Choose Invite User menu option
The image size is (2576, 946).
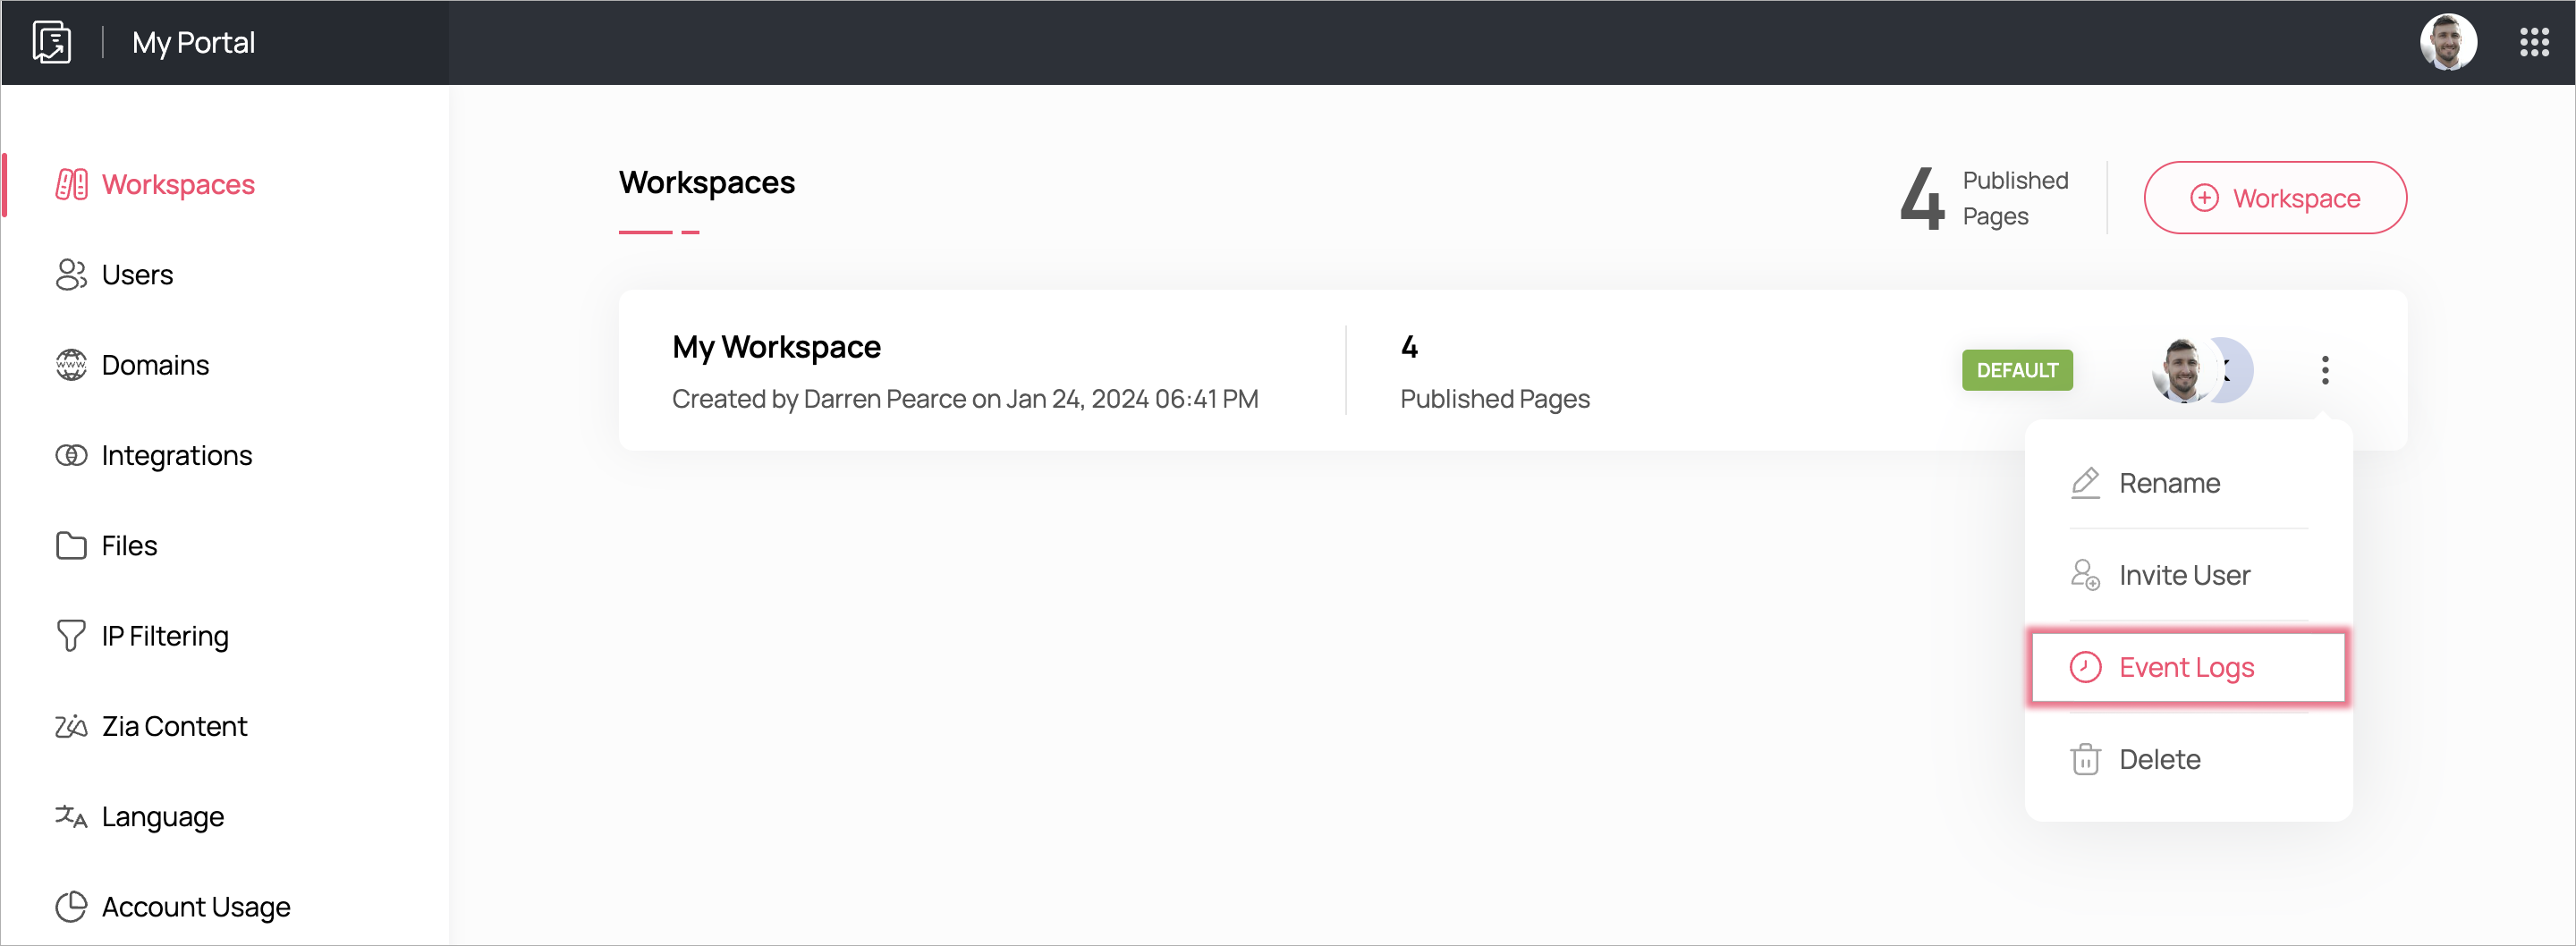[x=2184, y=575]
